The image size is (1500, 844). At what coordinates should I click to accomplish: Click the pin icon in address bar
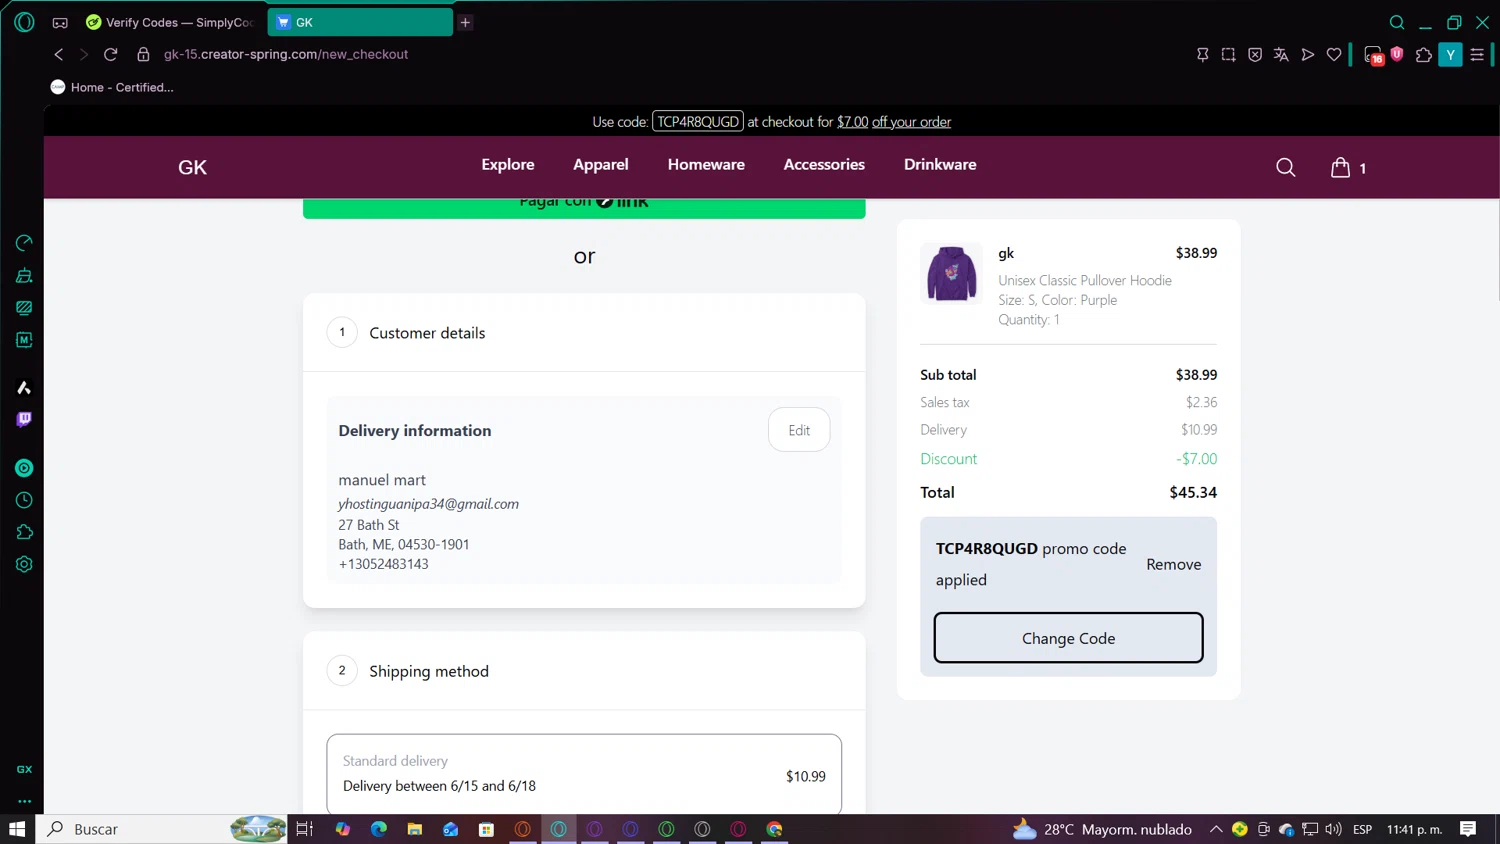point(1203,55)
